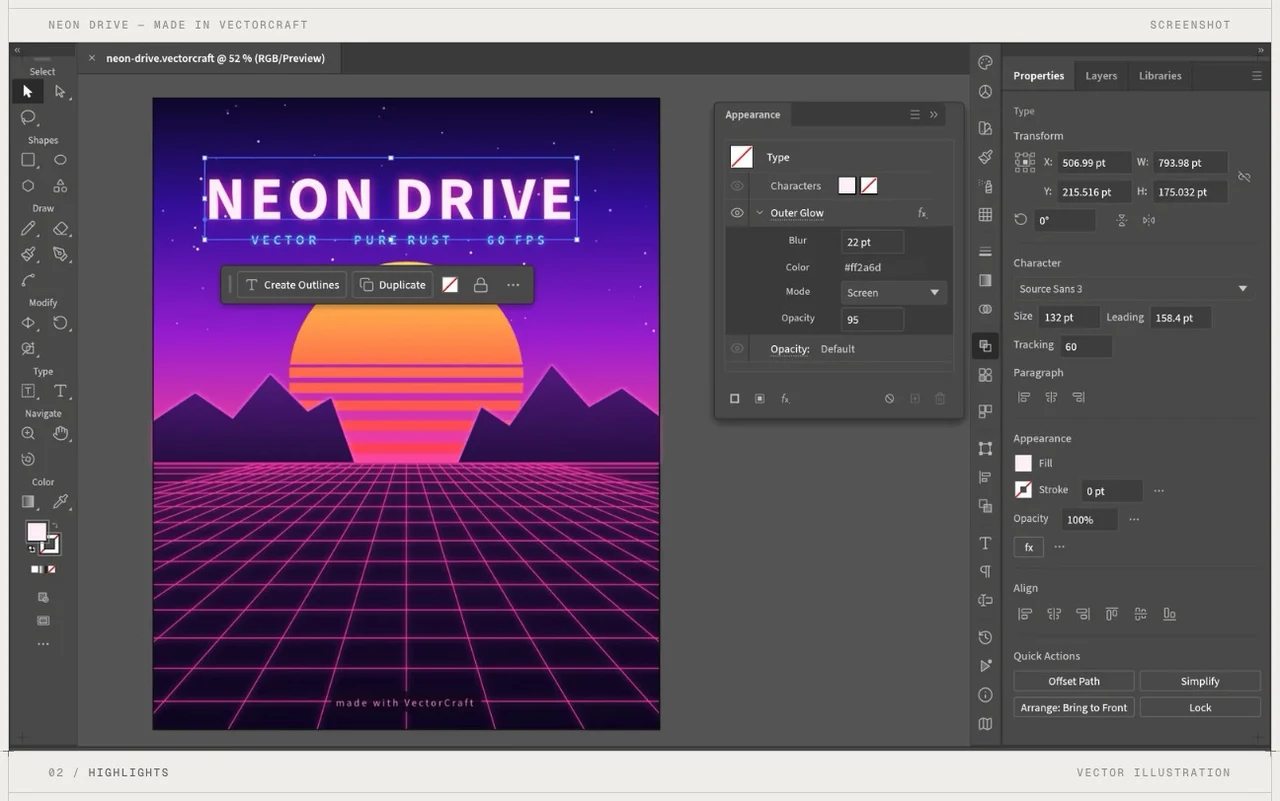
Task: Open more options in floating toolbar
Action: coord(513,285)
